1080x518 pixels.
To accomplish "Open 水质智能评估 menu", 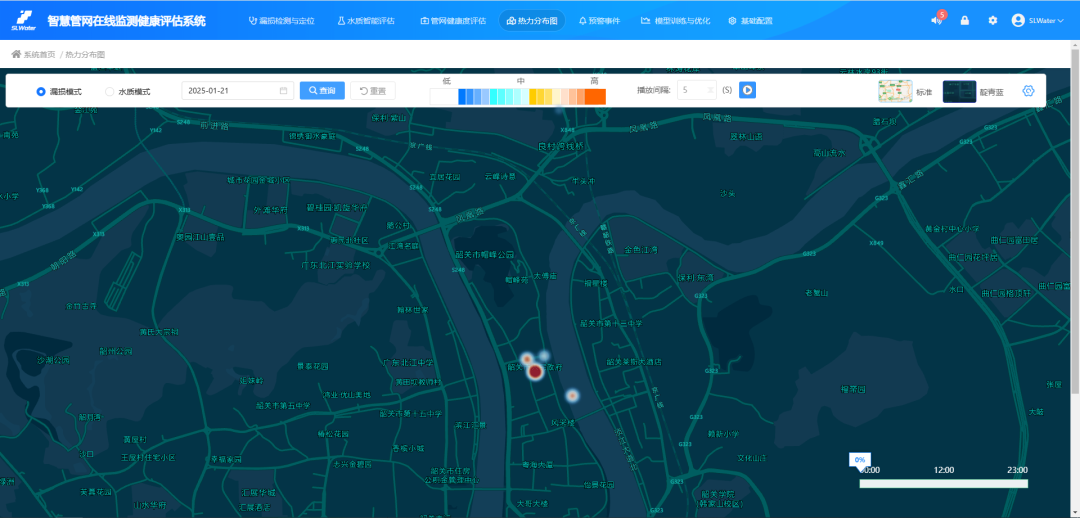I will pyautogui.click(x=366, y=21).
